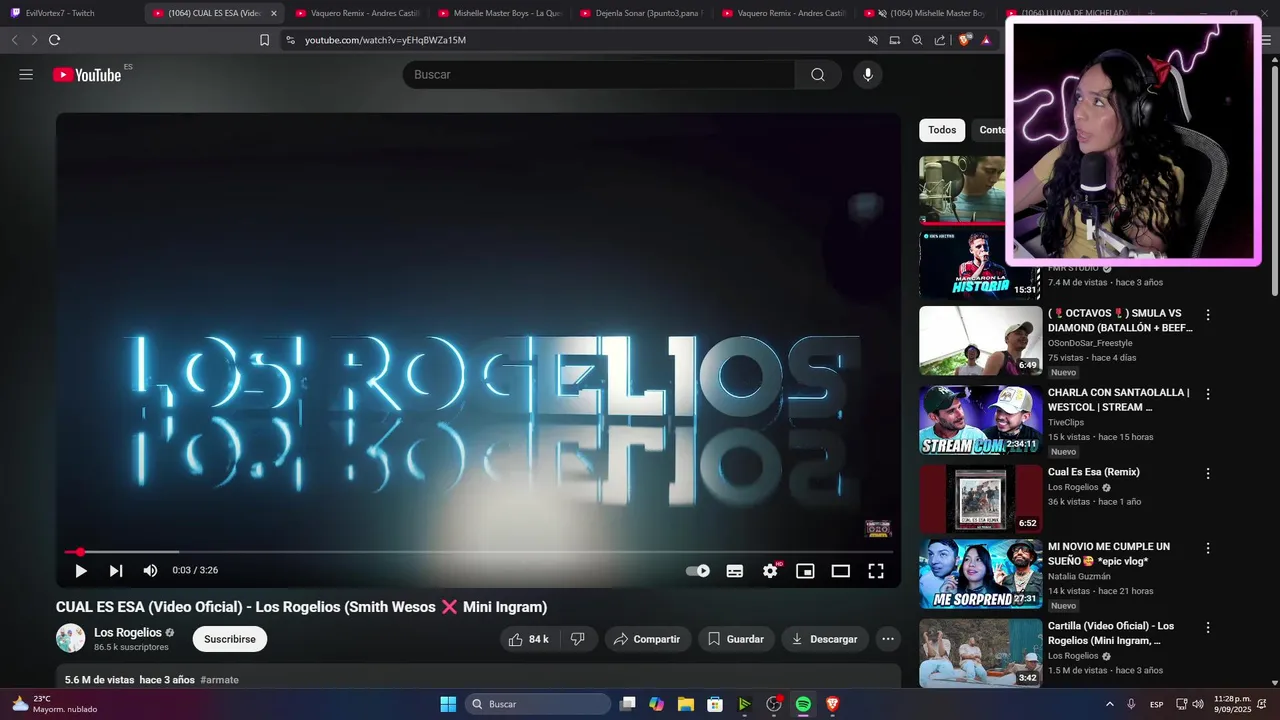1280x720 pixels.
Task: Skip to next video in player
Action: (x=116, y=571)
